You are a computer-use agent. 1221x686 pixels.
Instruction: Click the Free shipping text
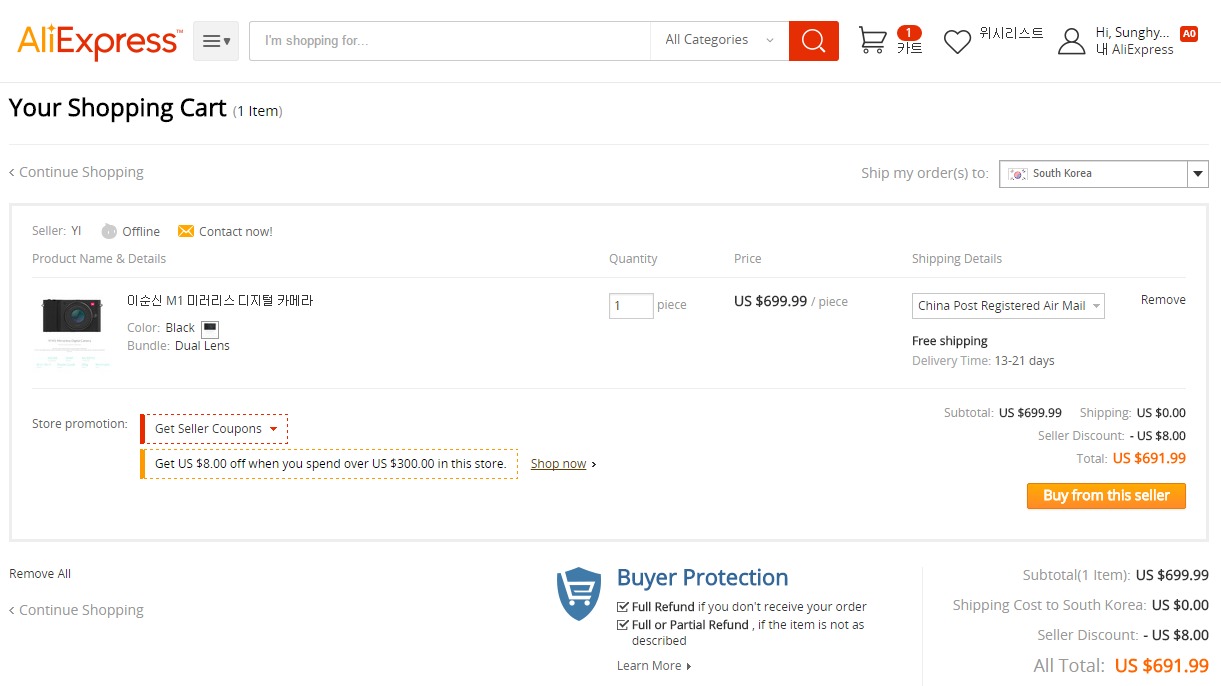(950, 341)
